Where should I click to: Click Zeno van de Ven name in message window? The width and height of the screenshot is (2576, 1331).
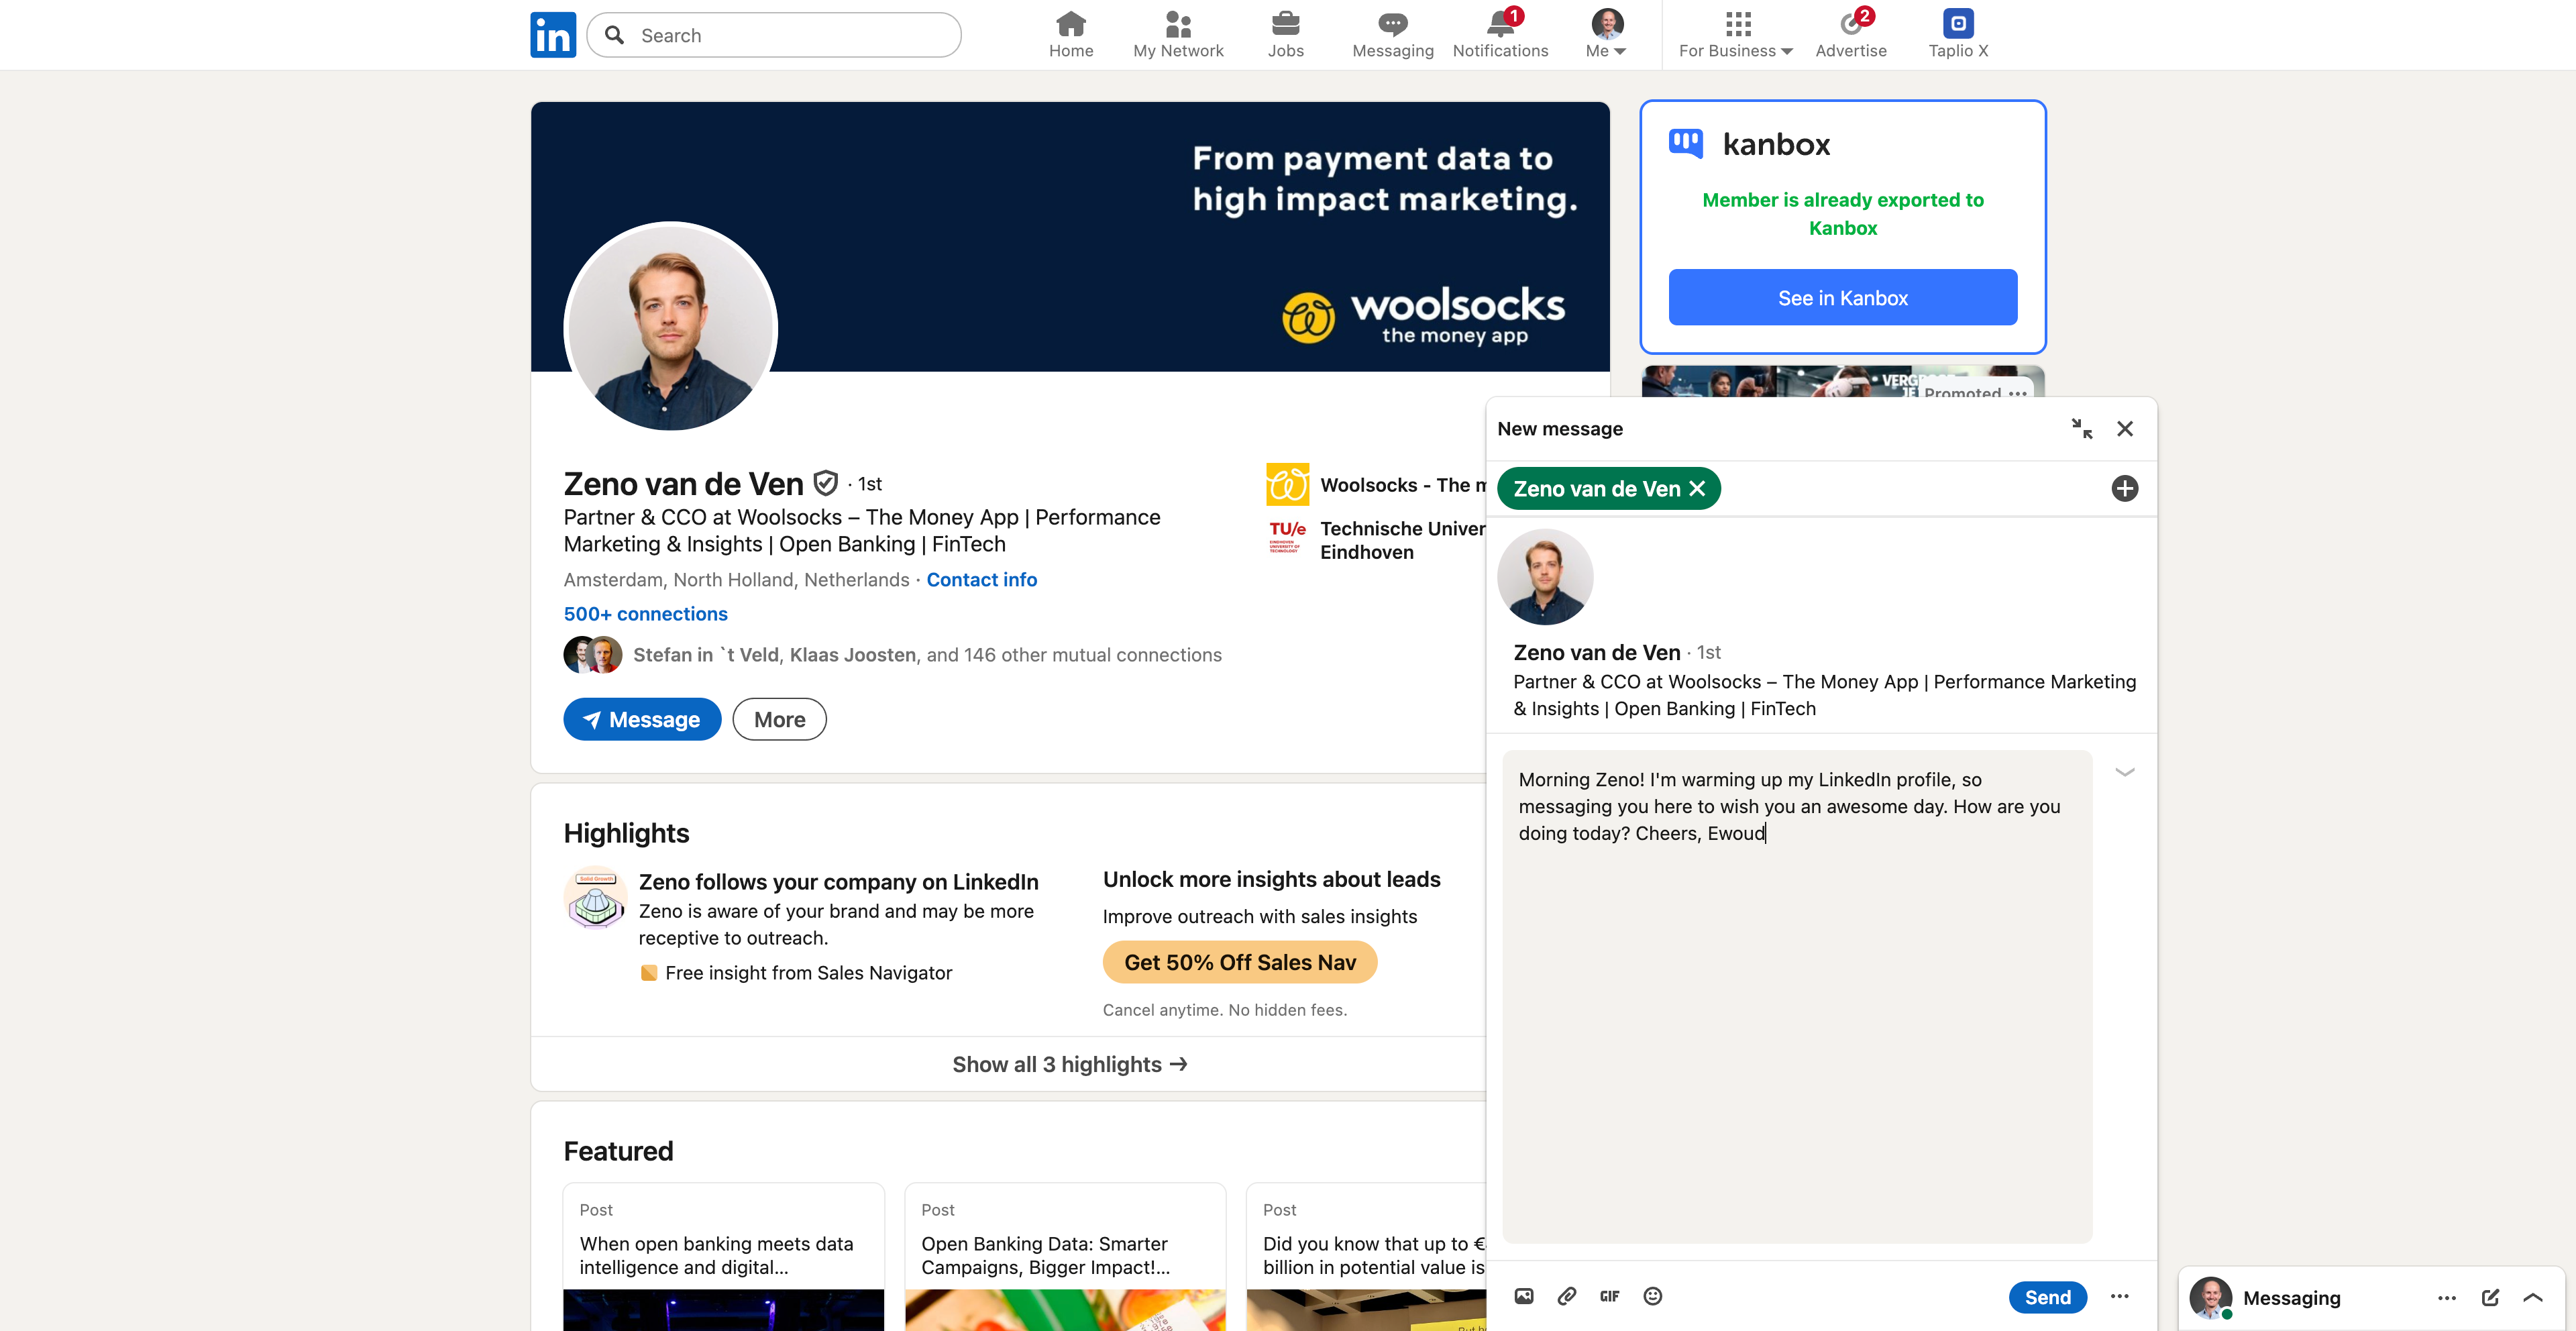point(1596,652)
